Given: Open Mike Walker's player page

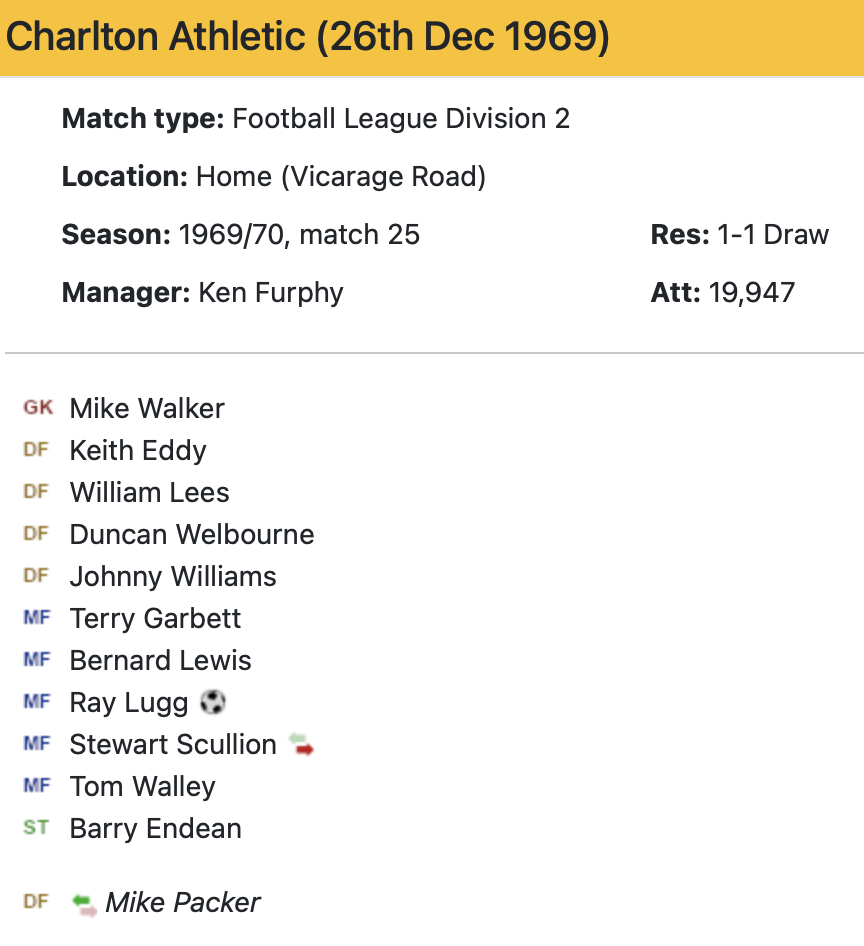Looking at the screenshot, I should pyautogui.click(x=147, y=408).
